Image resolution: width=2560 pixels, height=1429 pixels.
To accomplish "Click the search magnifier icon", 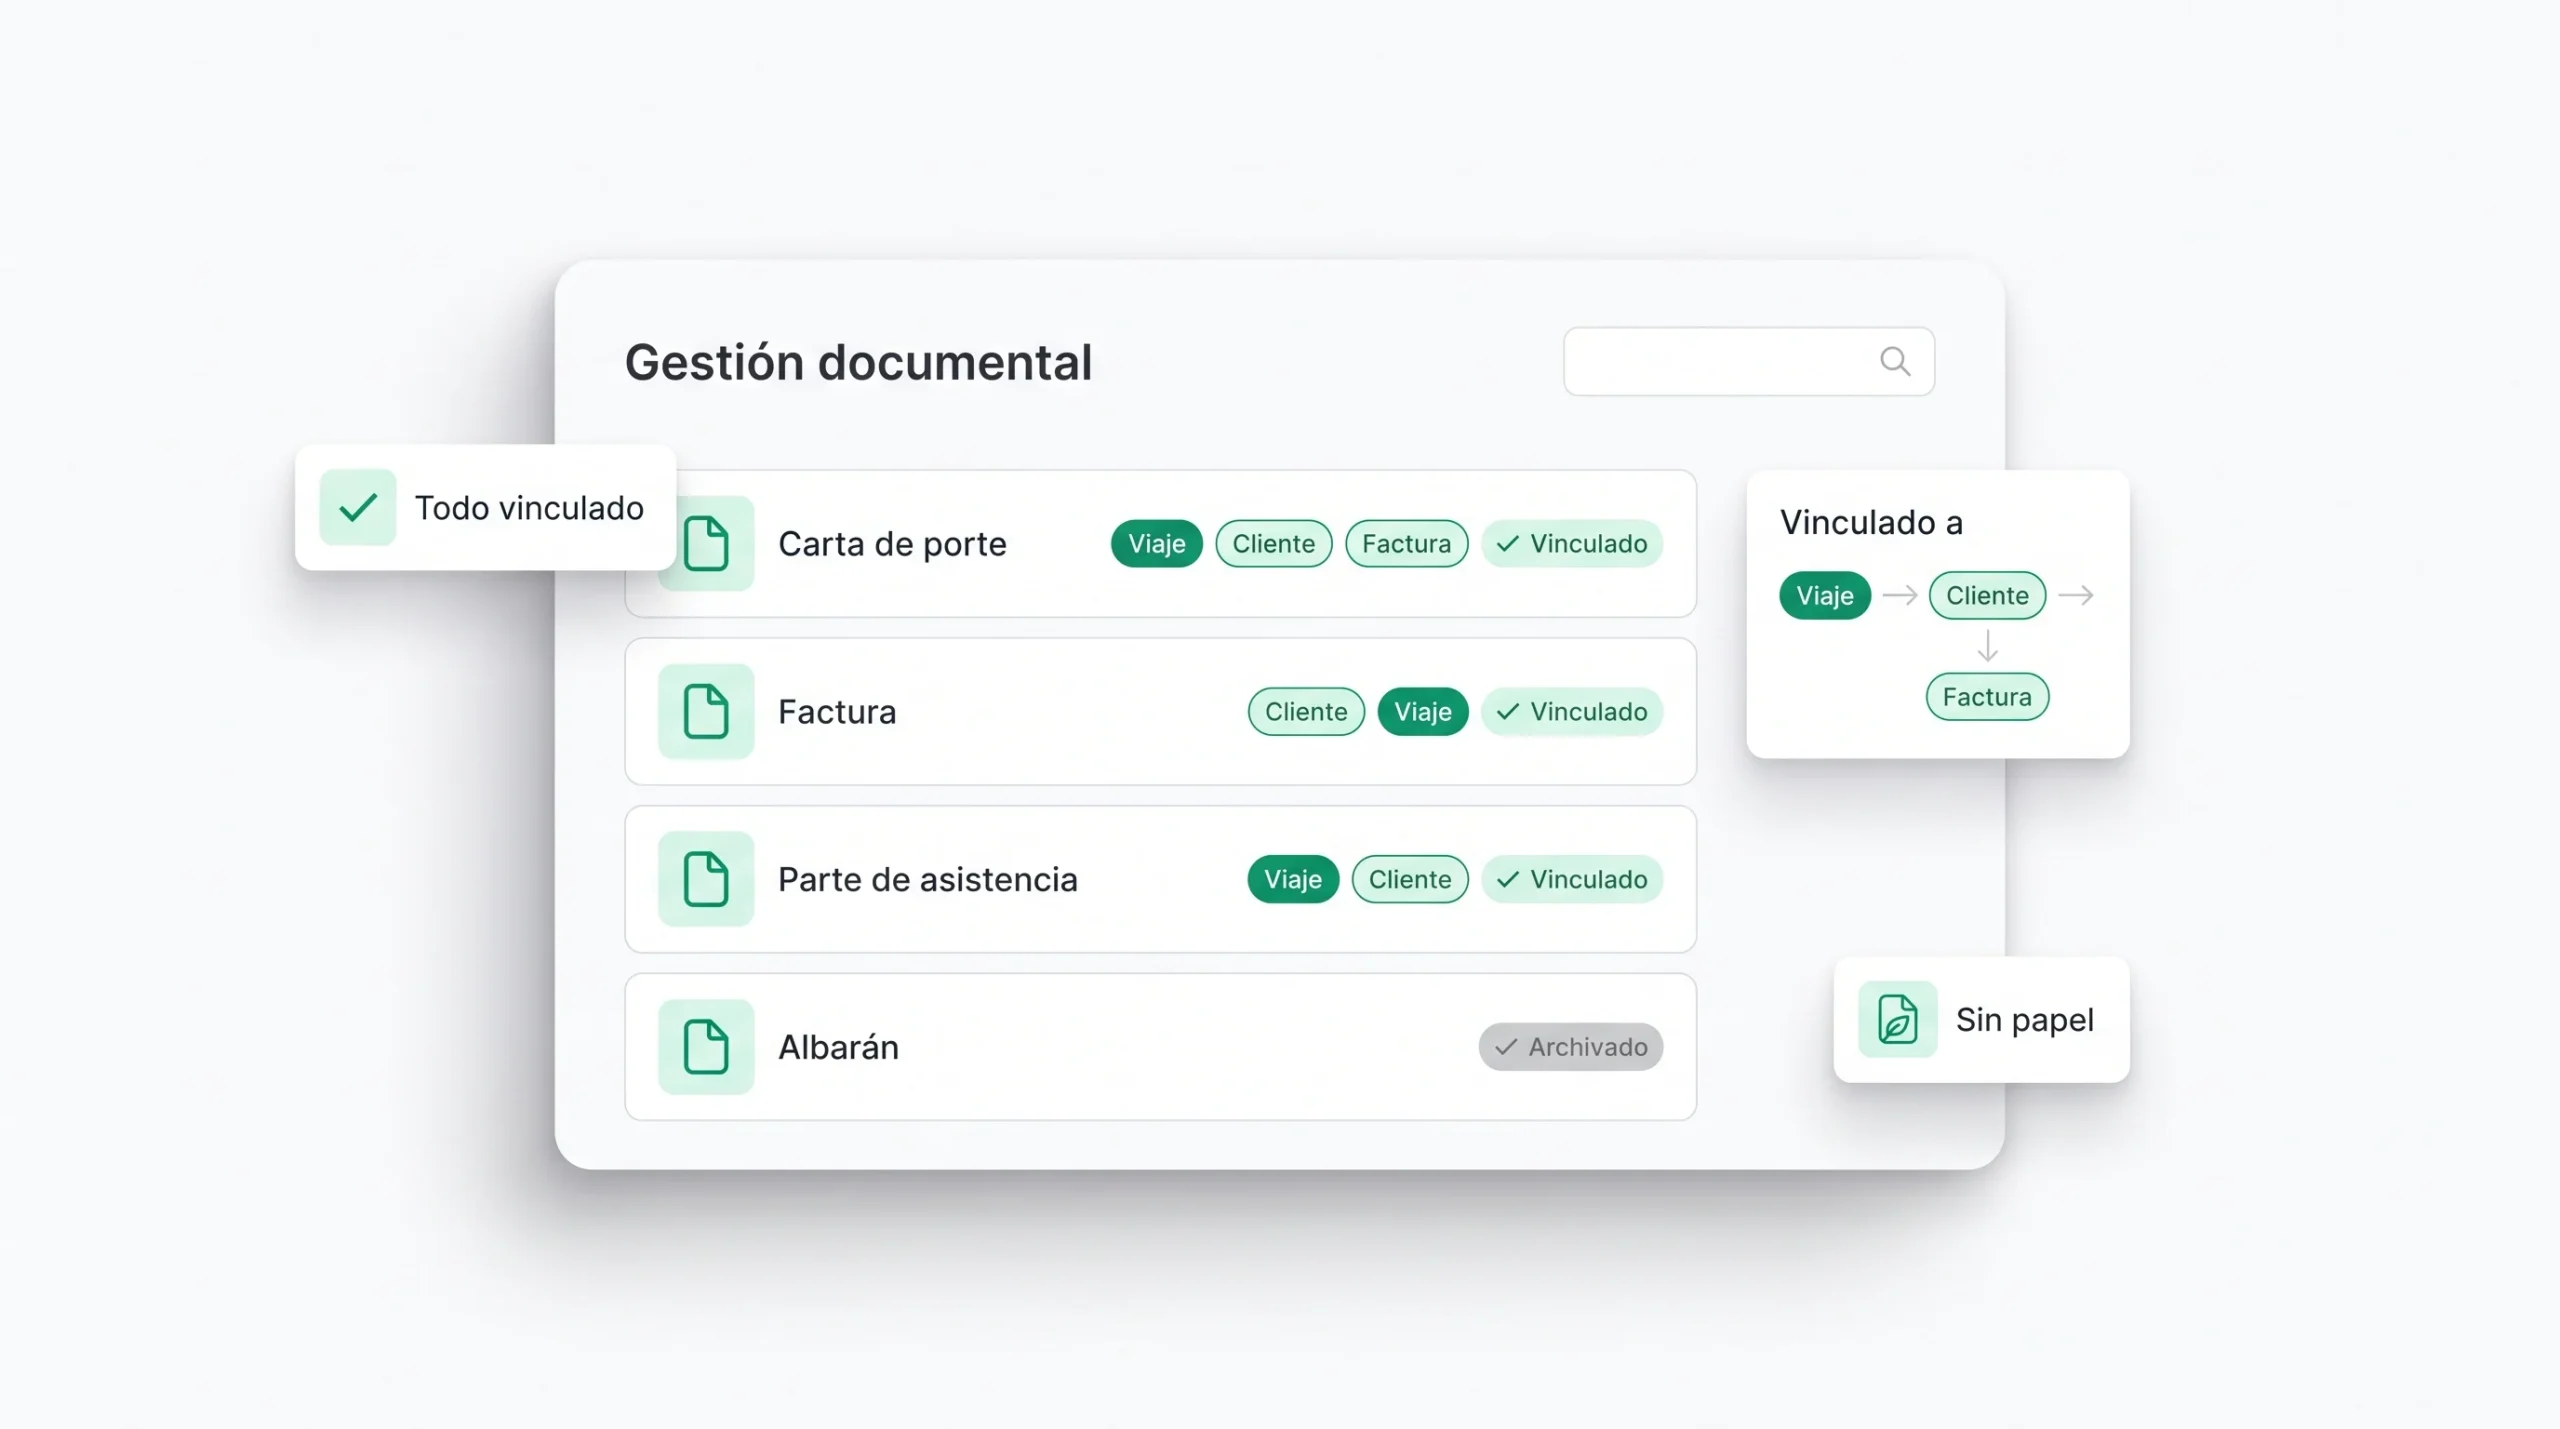I will pyautogui.click(x=1895, y=361).
